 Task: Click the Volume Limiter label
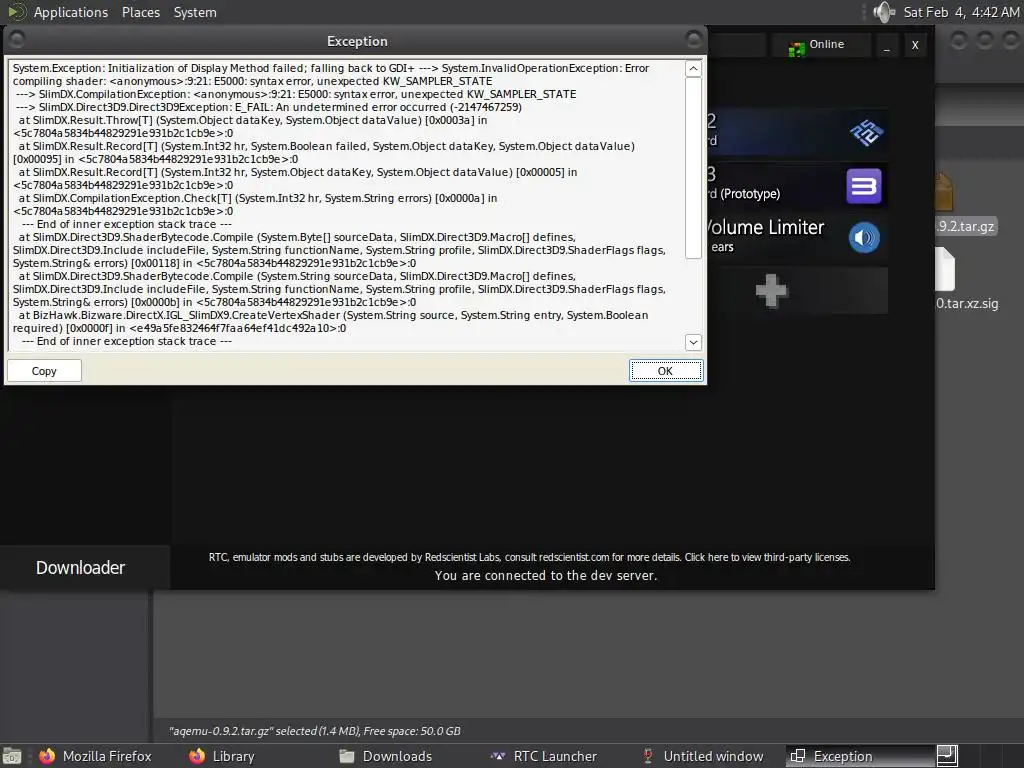pos(764,227)
